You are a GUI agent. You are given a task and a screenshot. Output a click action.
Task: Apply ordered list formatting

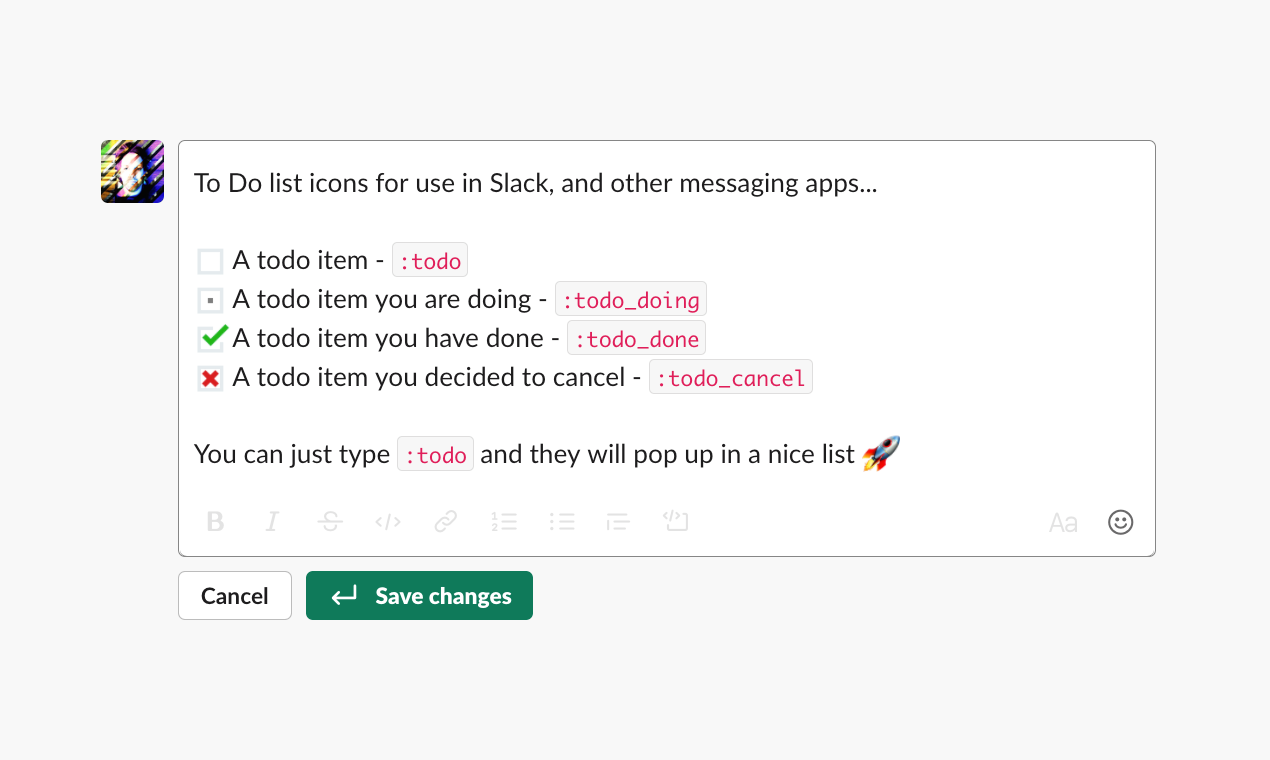[504, 521]
